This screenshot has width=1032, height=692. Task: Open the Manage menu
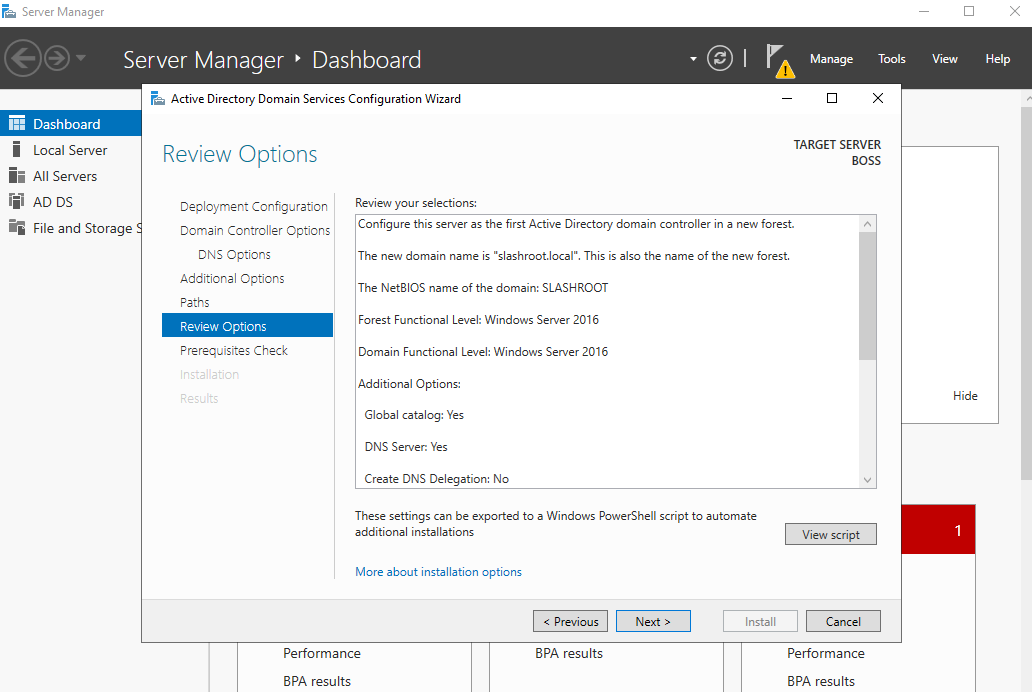831,59
